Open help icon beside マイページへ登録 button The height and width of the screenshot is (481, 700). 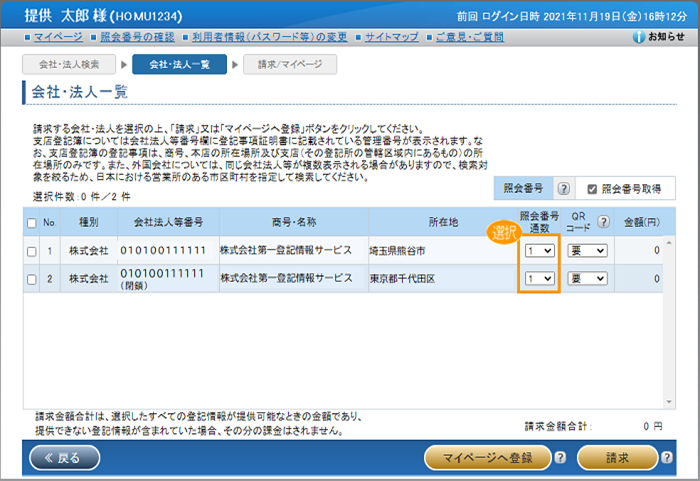pos(560,457)
